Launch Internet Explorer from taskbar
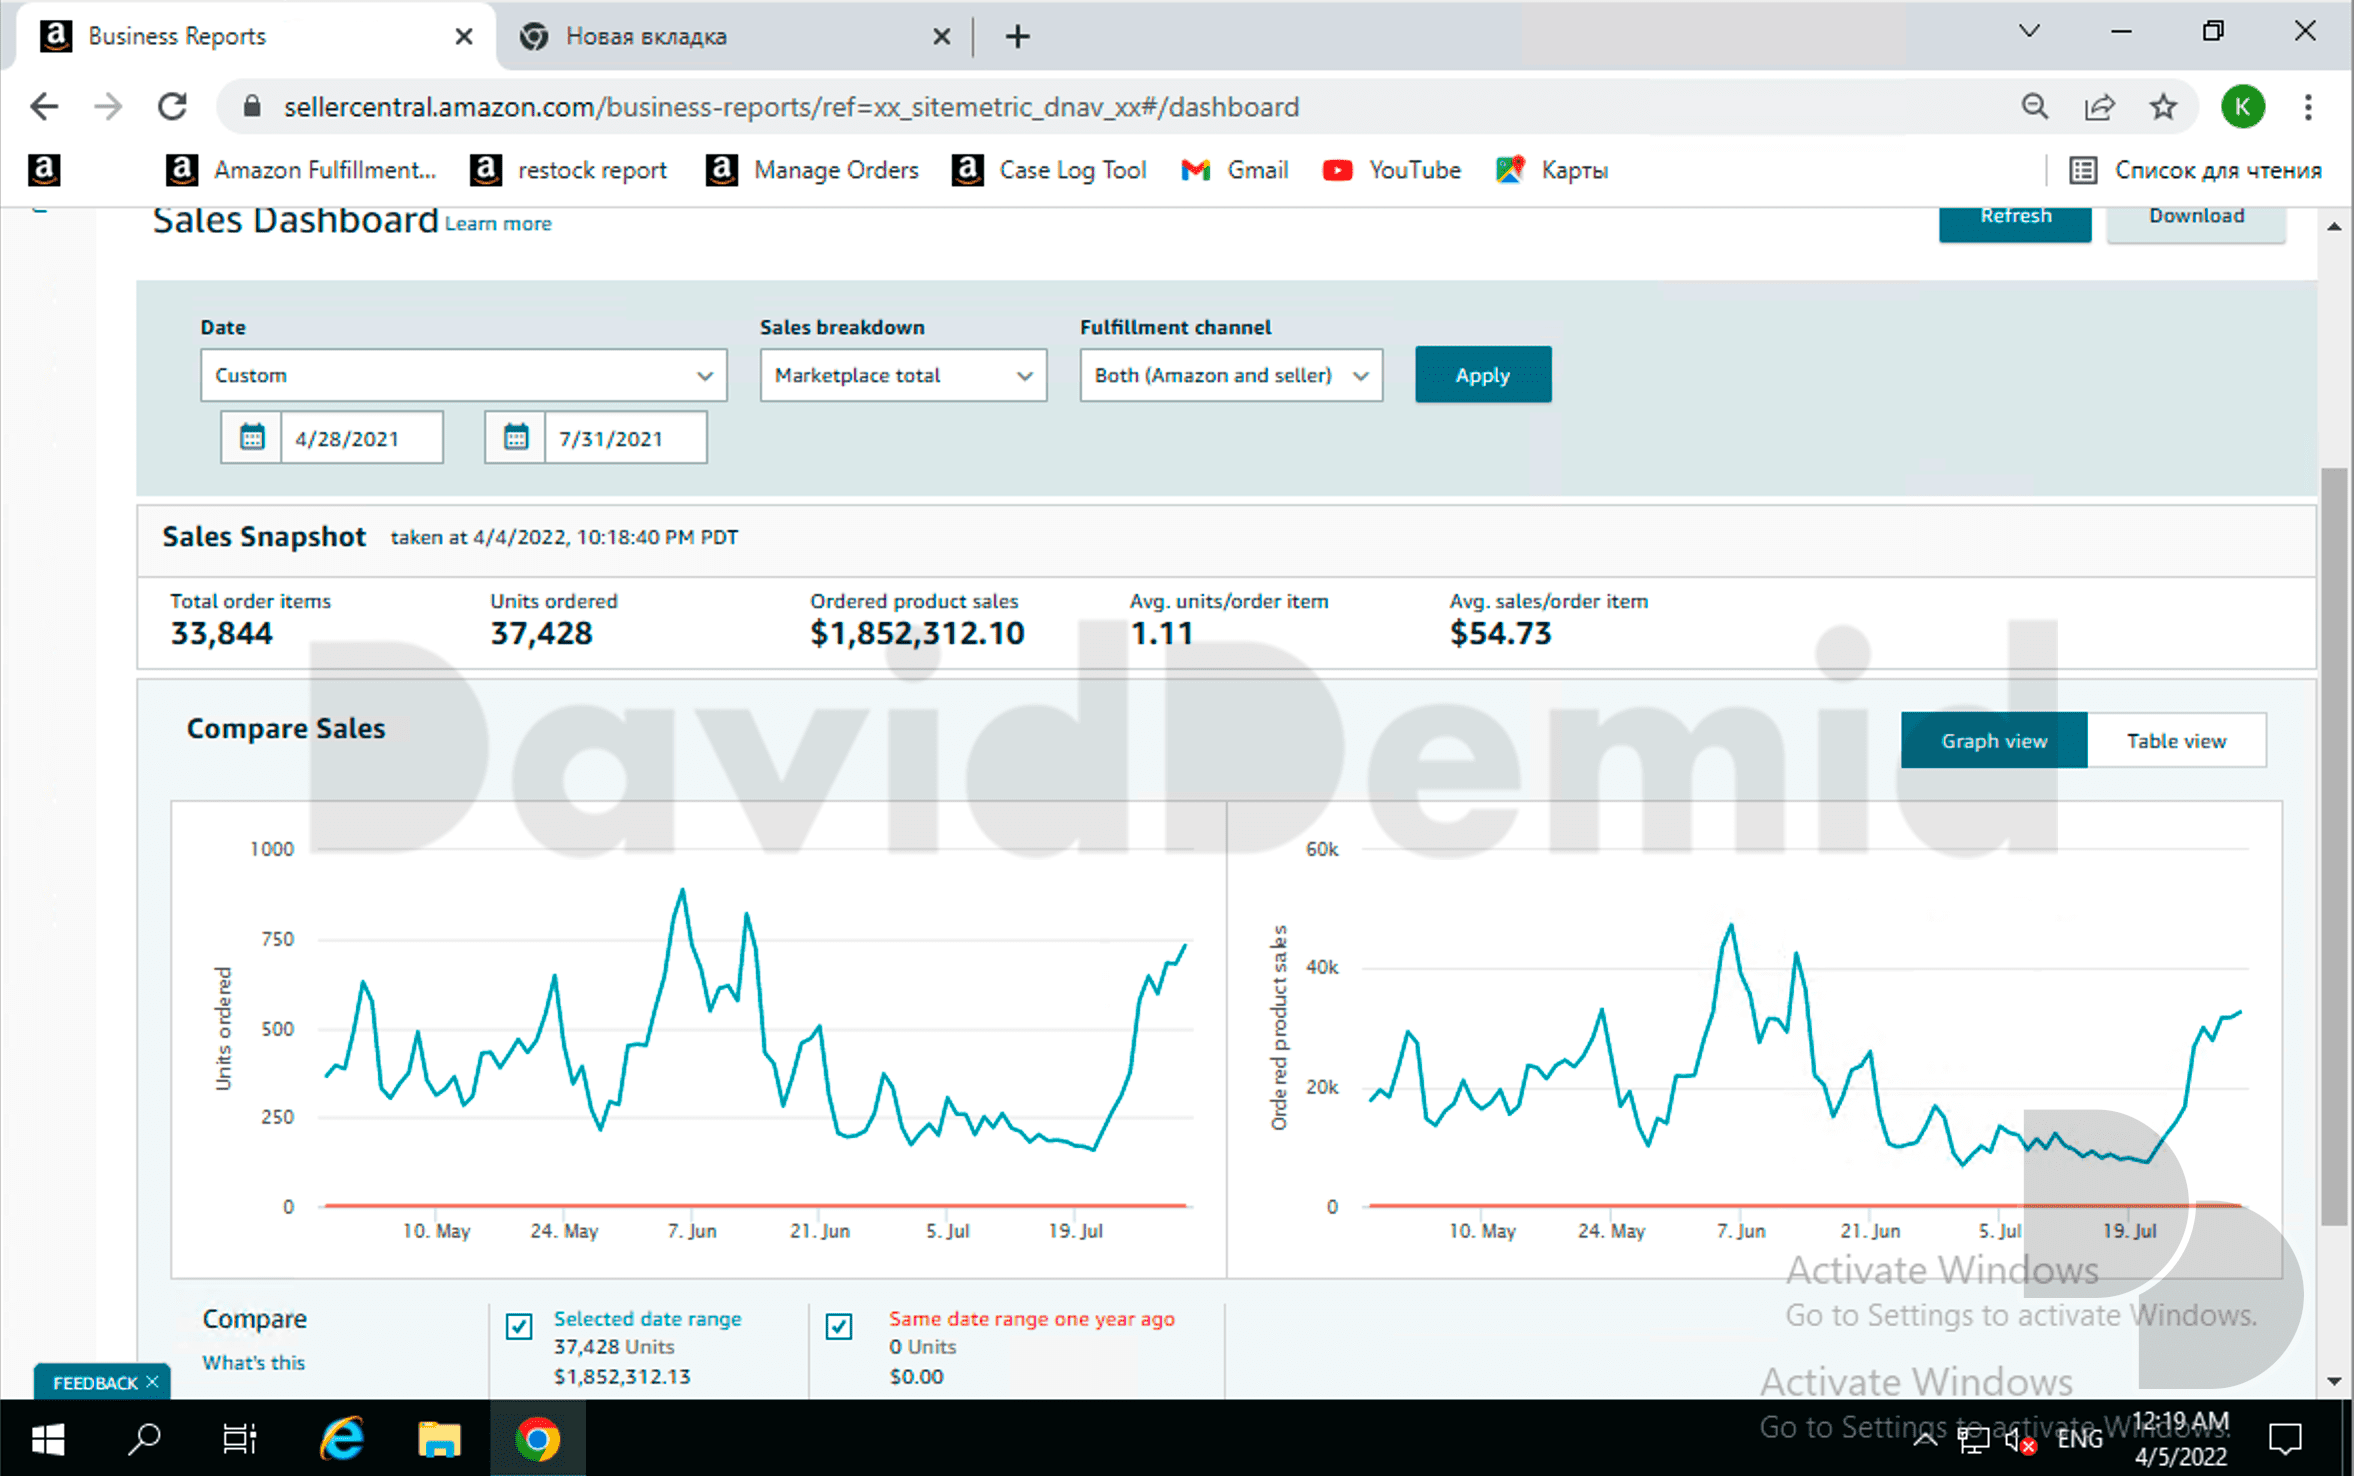The width and height of the screenshot is (2354, 1476). [342, 1439]
